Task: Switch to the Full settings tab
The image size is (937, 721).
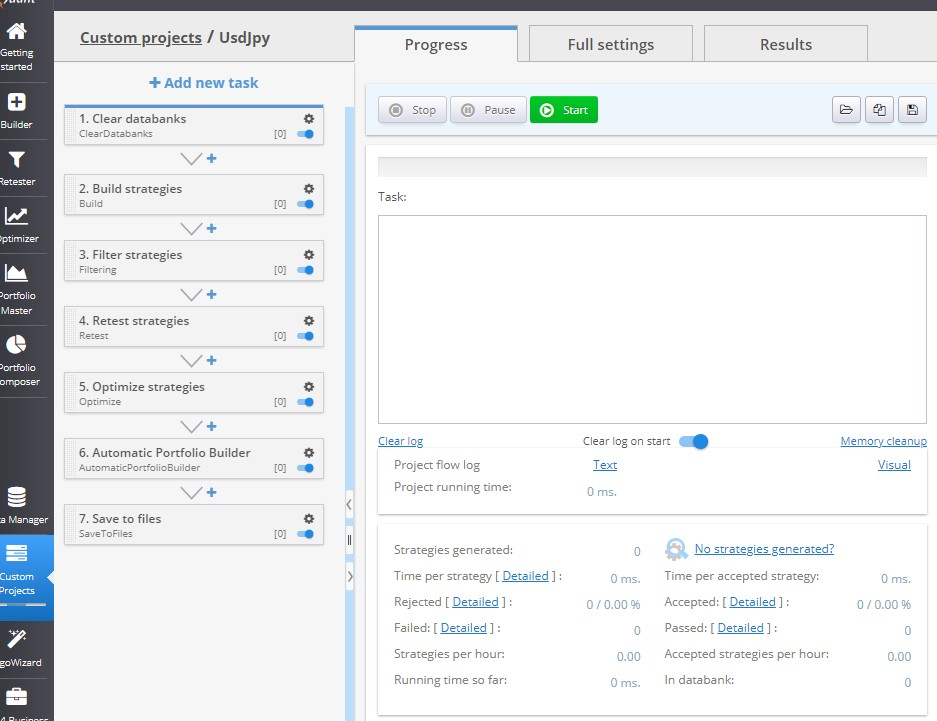Action: pos(610,44)
